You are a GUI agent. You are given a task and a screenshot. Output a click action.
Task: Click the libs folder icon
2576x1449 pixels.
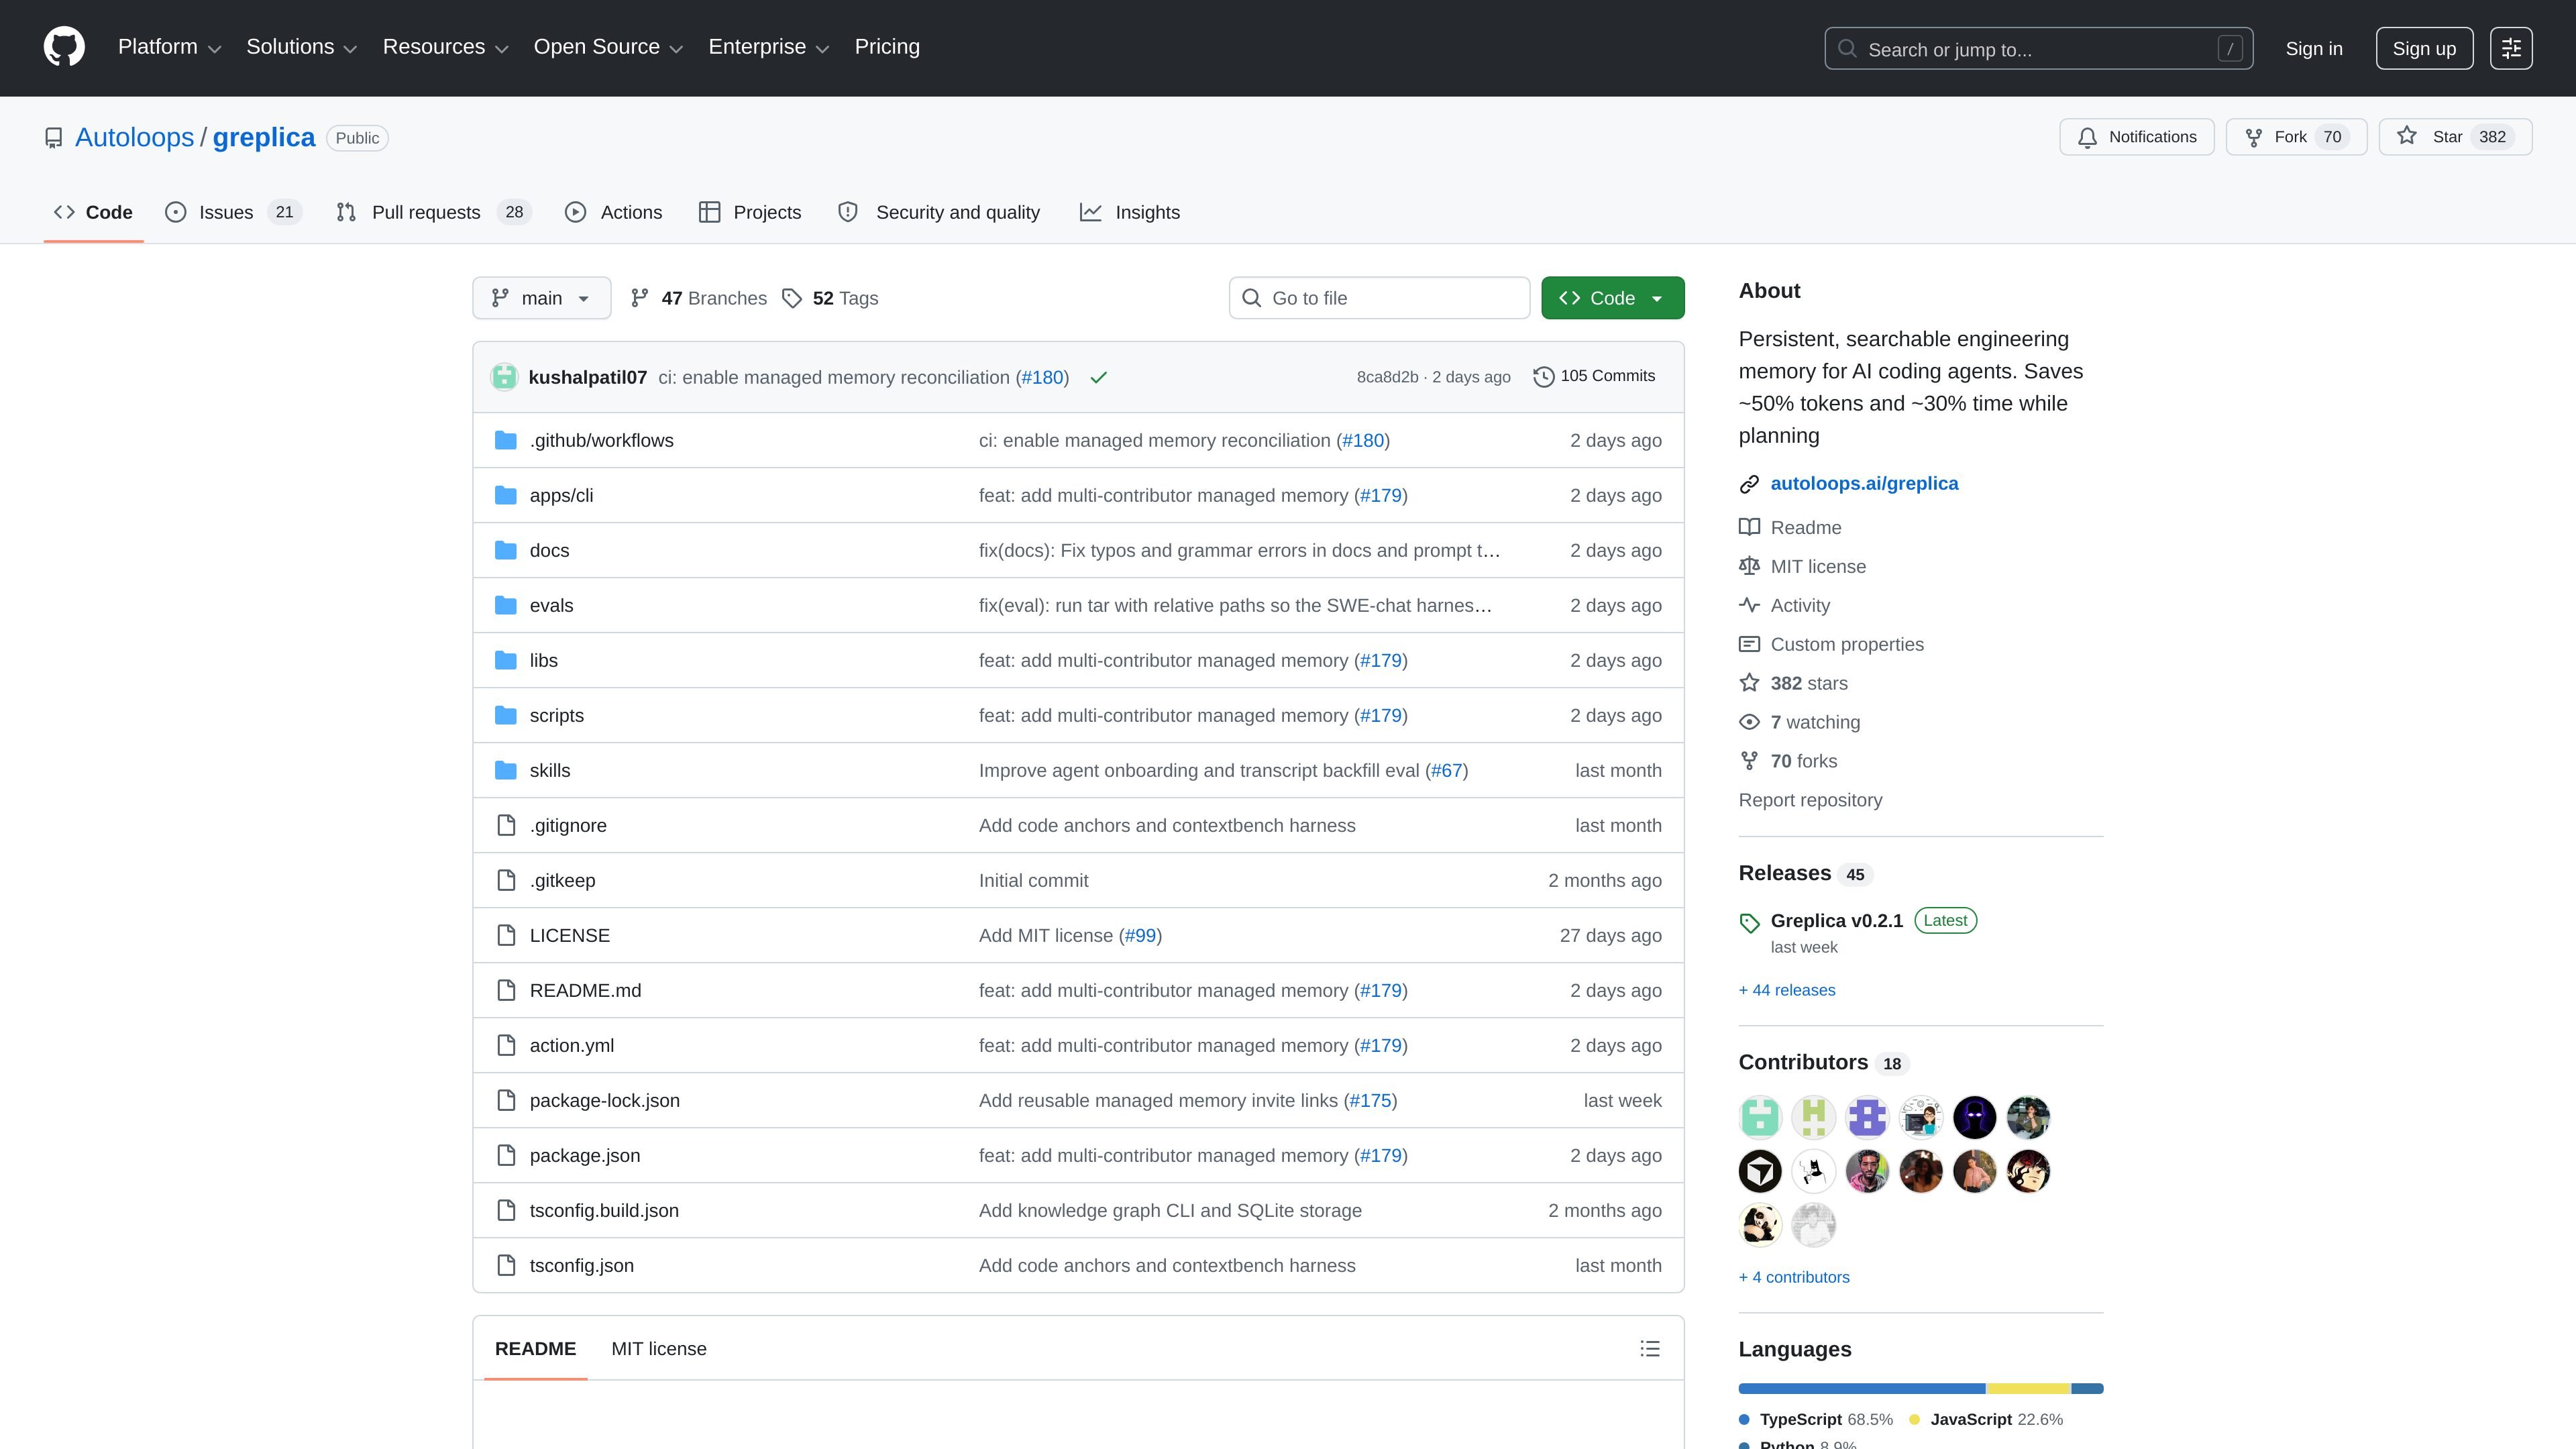pos(506,660)
